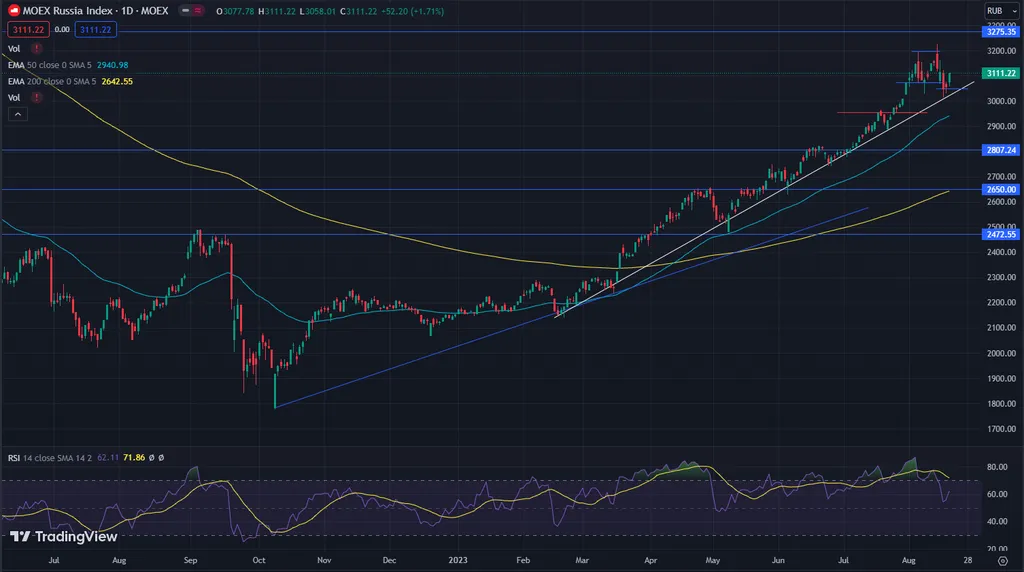This screenshot has height=572, width=1024.
Task: Click the 2472.55 horizontal line price label
Action: [999, 234]
